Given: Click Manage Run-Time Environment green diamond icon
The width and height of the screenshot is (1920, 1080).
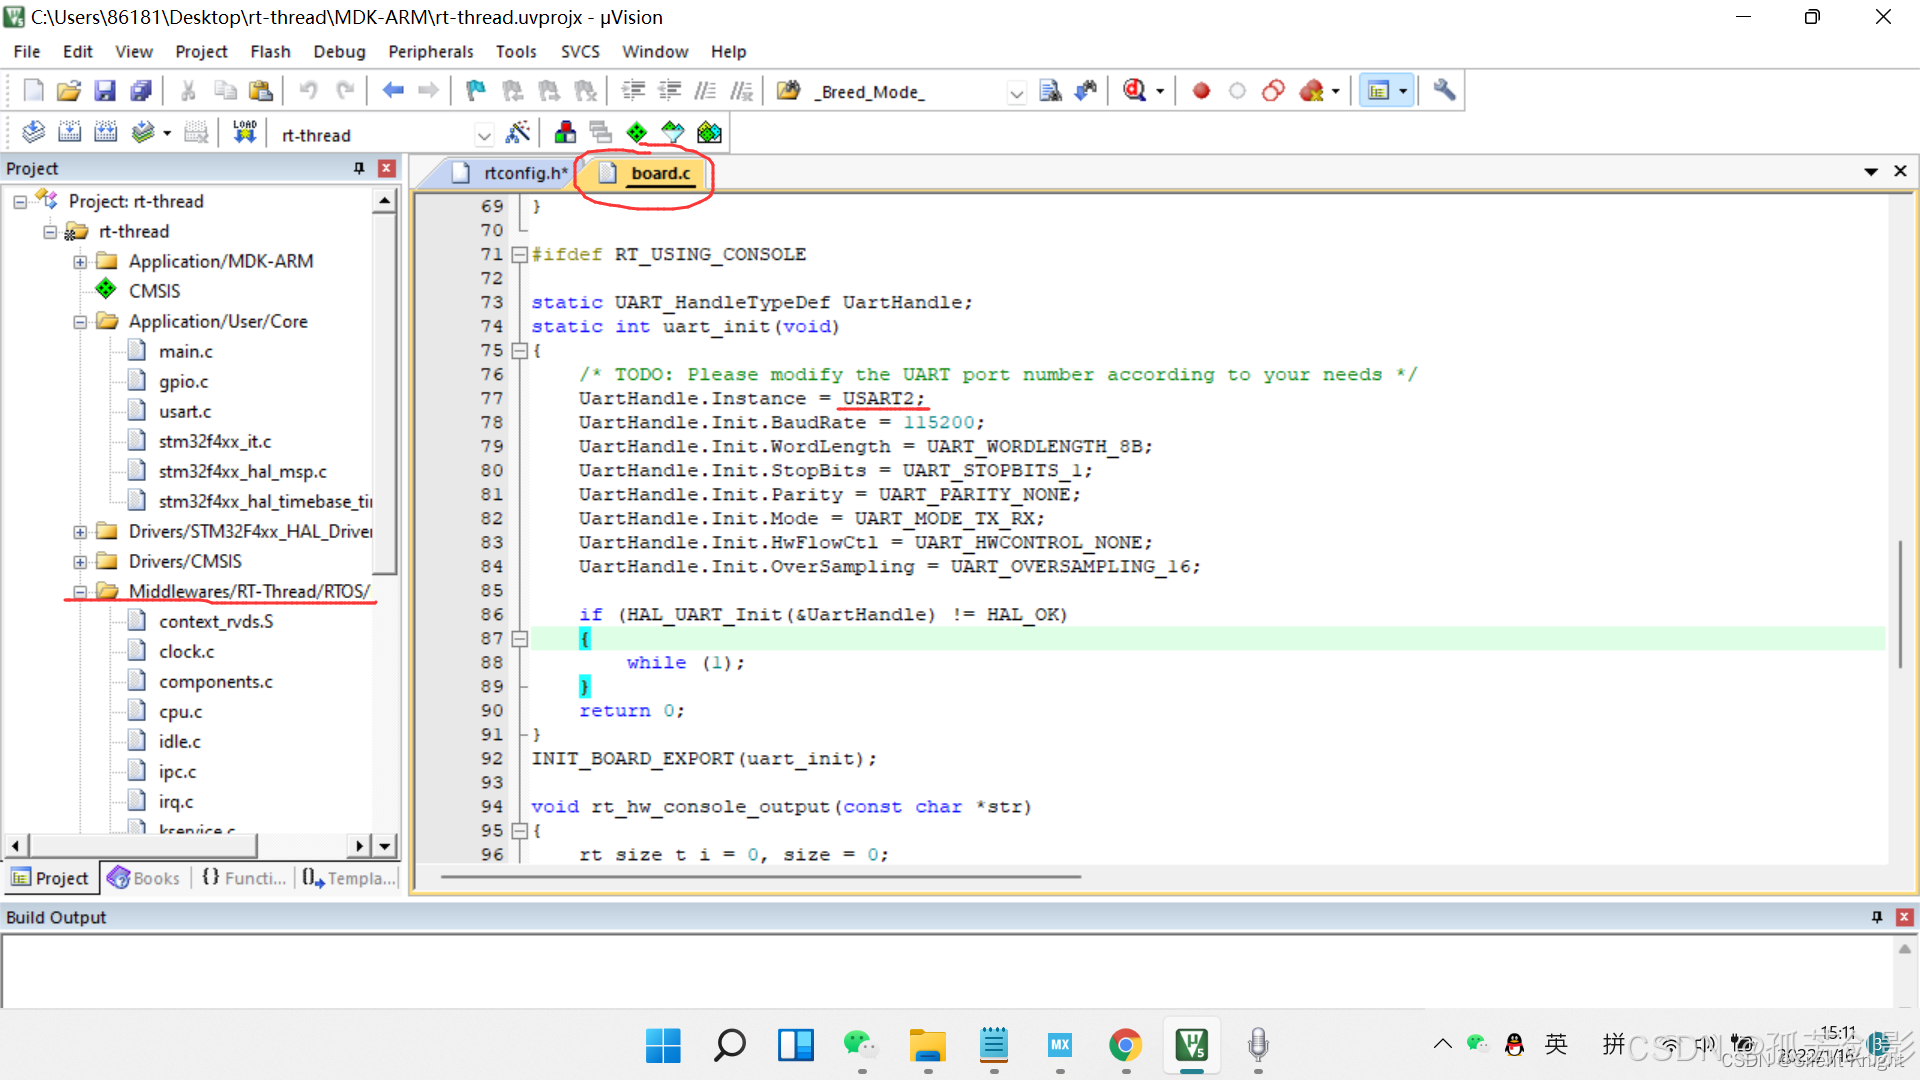Looking at the screenshot, I should 636,133.
